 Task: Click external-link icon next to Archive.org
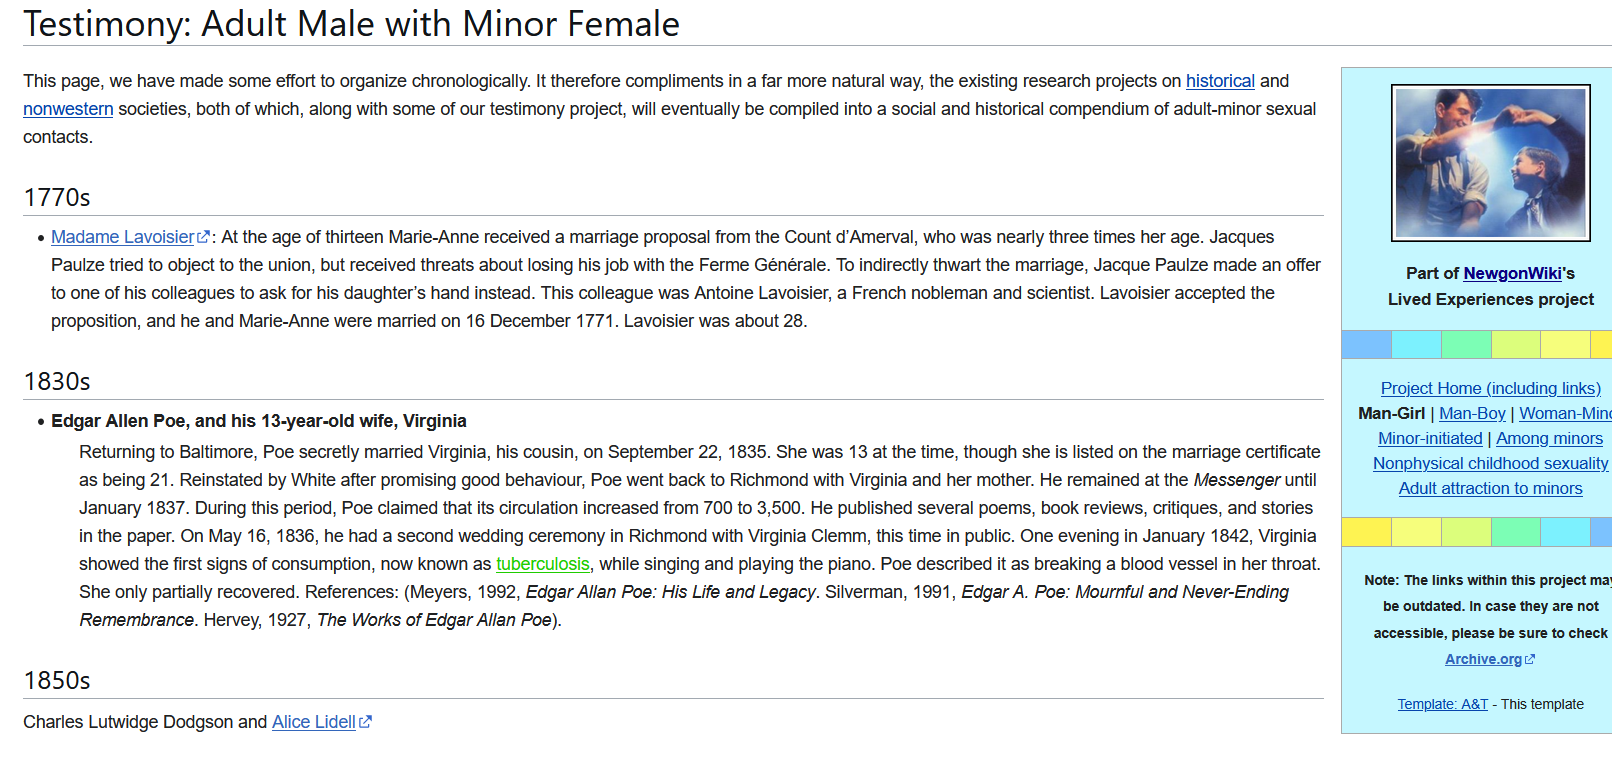1529,659
